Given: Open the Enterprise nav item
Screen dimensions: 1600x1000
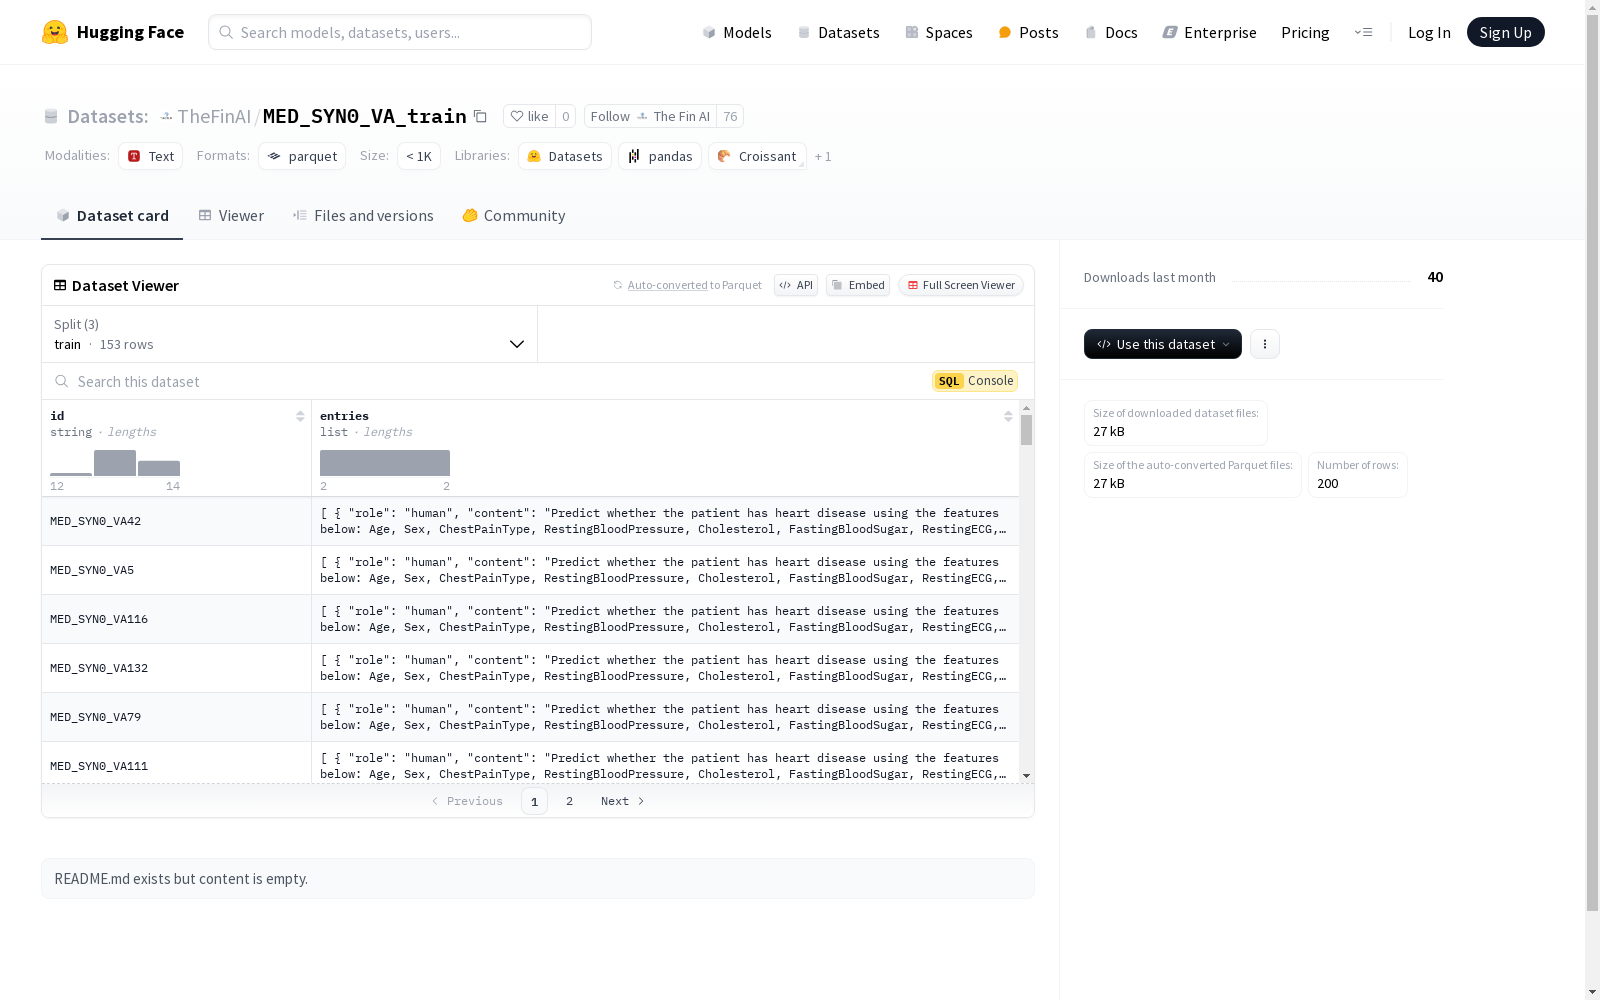Looking at the screenshot, I should pyautogui.click(x=1209, y=32).
